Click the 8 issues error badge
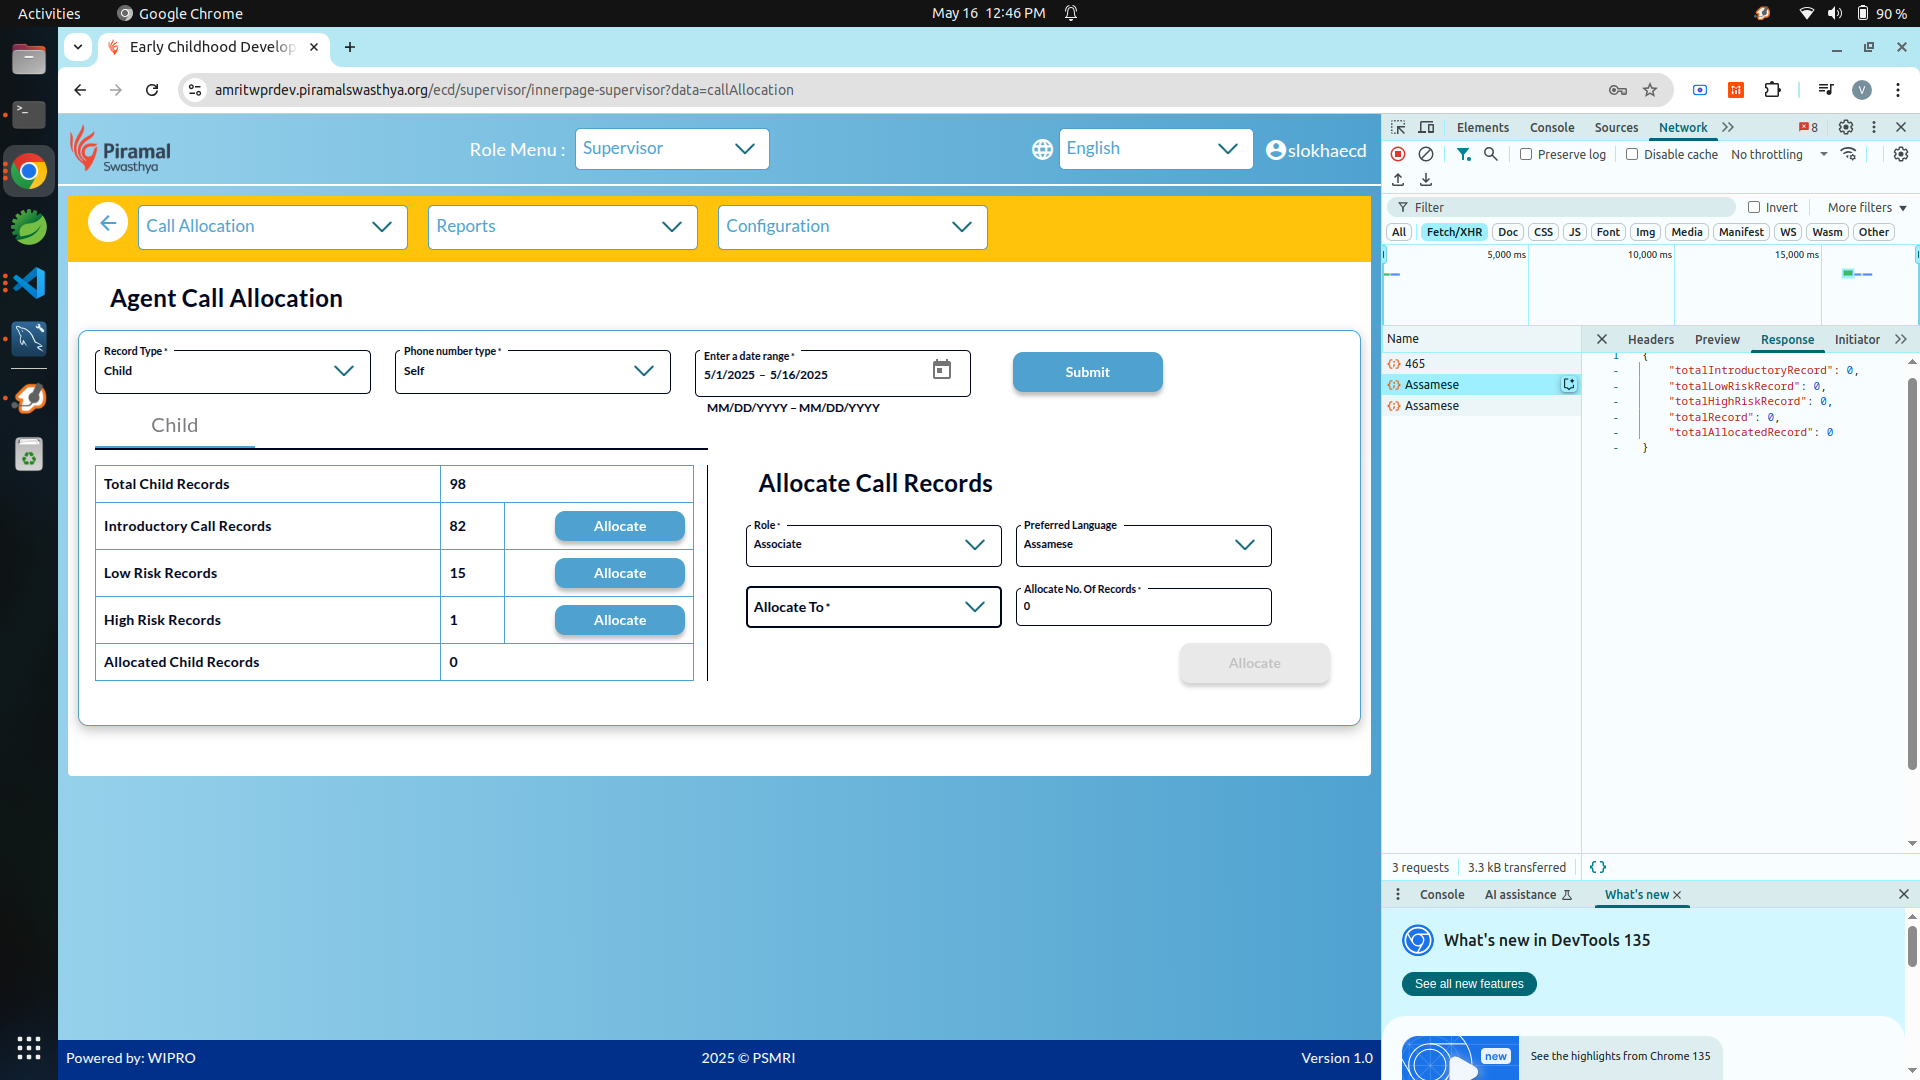Viewport: 1920px width, 1080px height. (1808, 127)
